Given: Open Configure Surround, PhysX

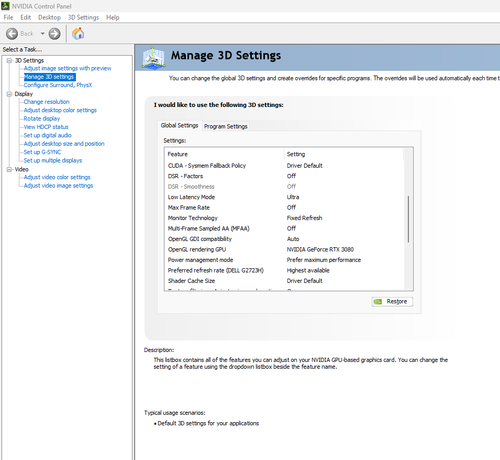Looking at the screenshot, I should pyautogui.click(x=58, y=85).
